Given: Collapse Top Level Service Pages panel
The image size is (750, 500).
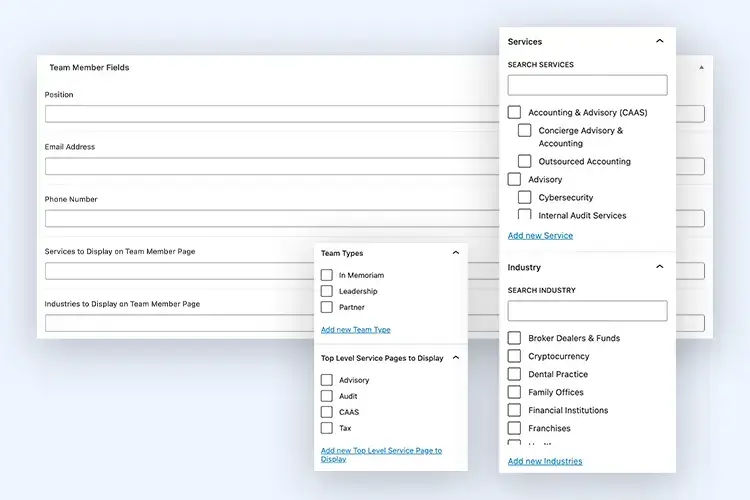Looking at the screenshot, I should tap(456, 358).
